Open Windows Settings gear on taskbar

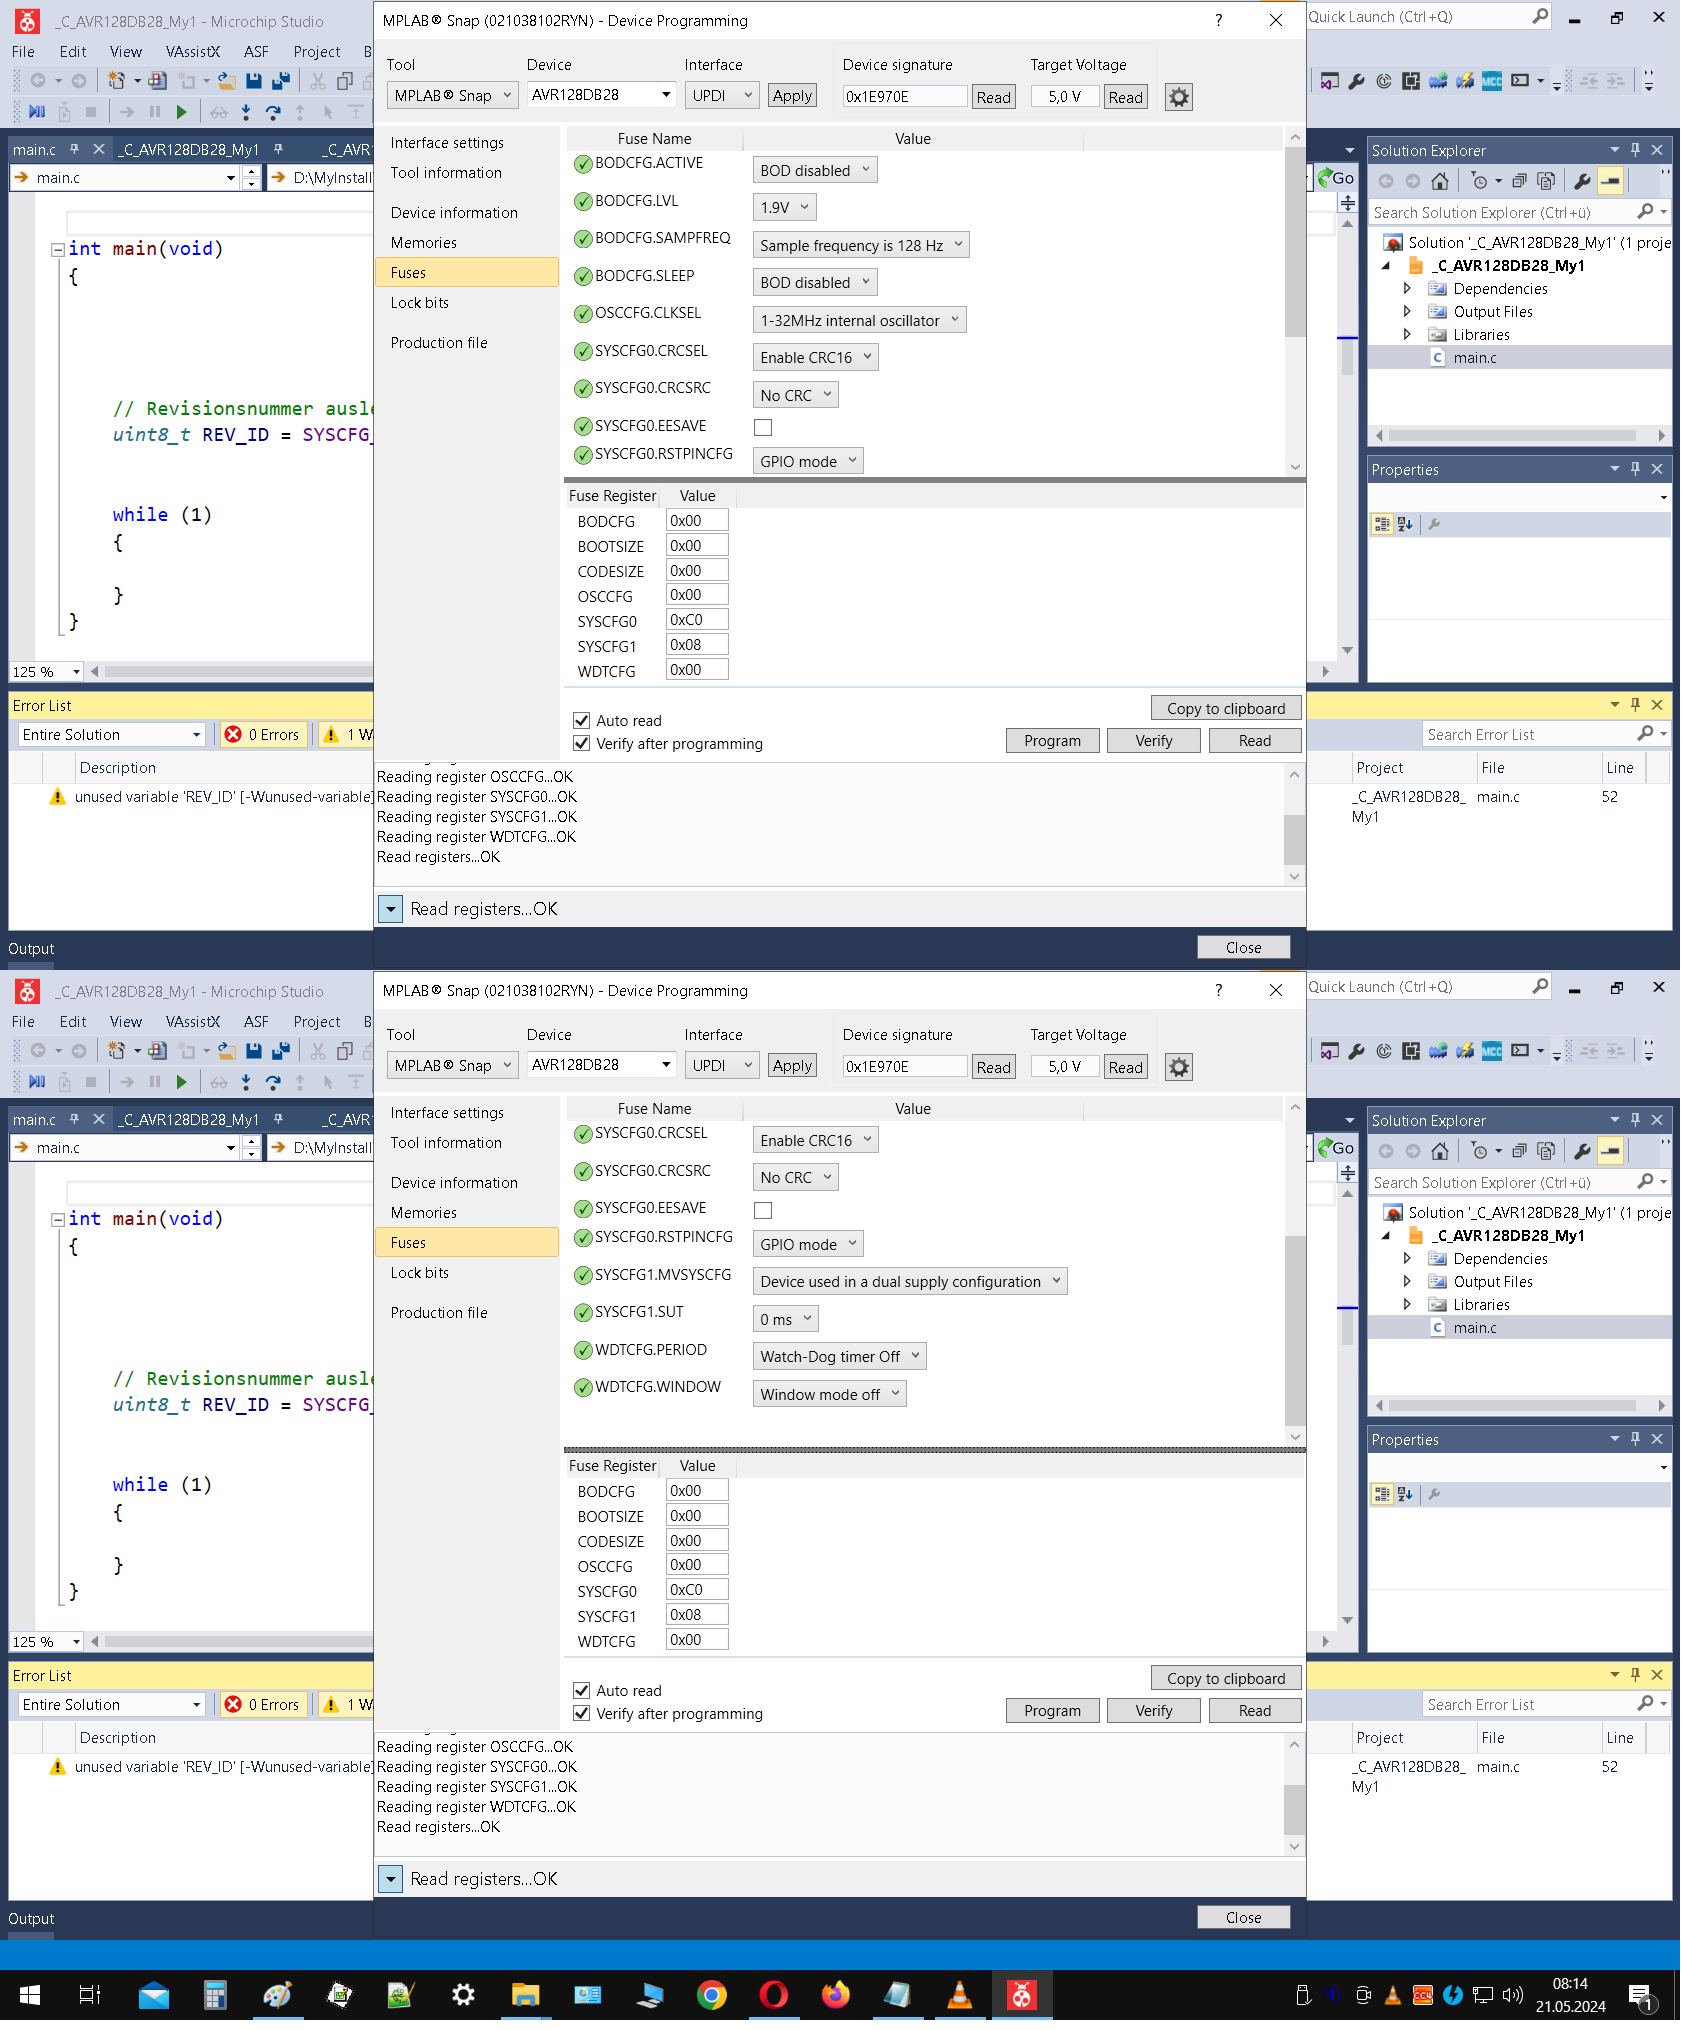pyautogui.click(x=463, y=1995)
